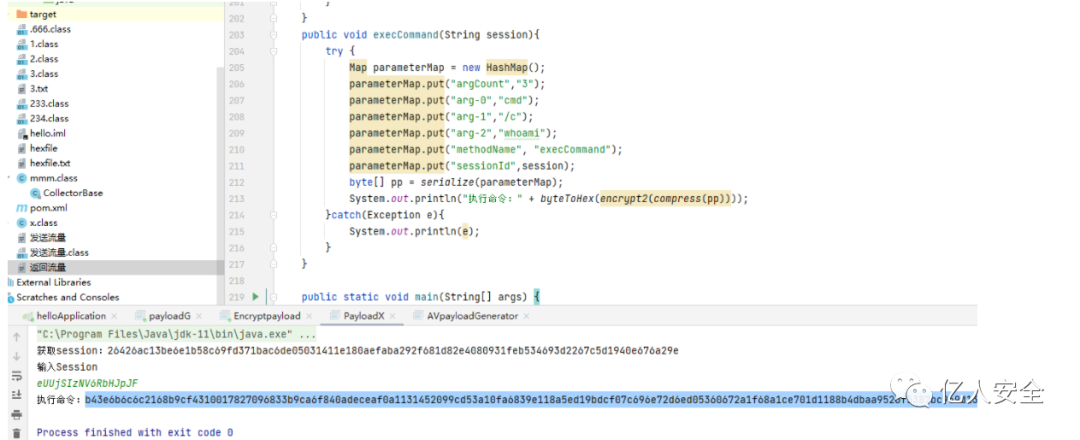Select 234.class in the project tree
Viewport: 1080px width, 440px height.
49,118
